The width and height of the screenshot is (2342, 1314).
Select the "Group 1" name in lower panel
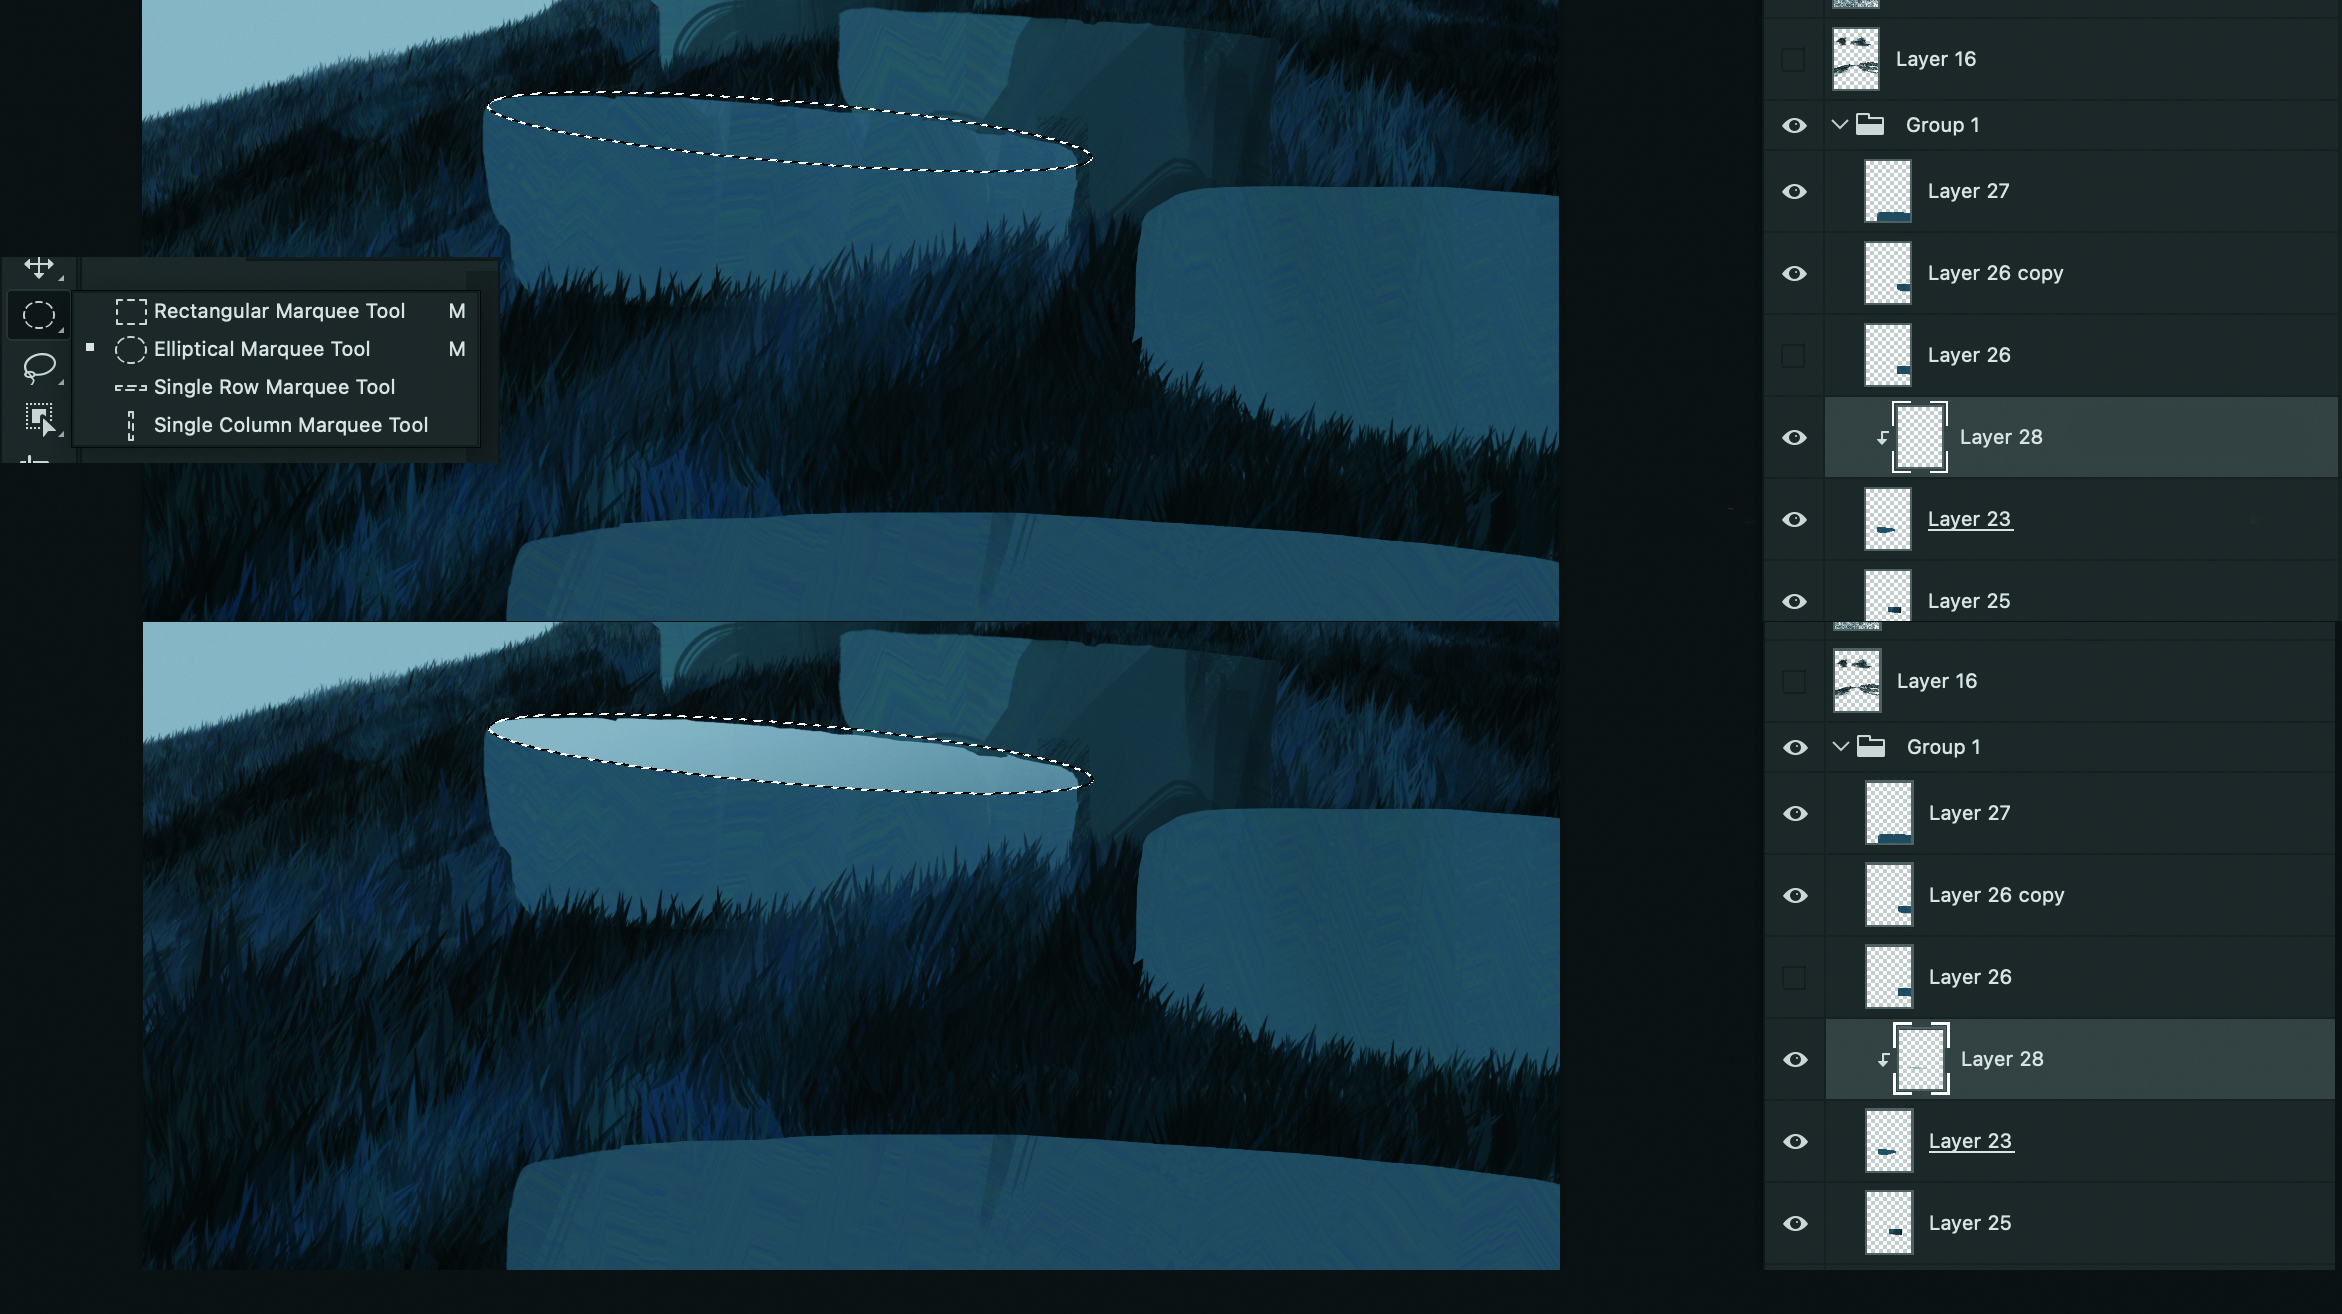[1943, 747]
